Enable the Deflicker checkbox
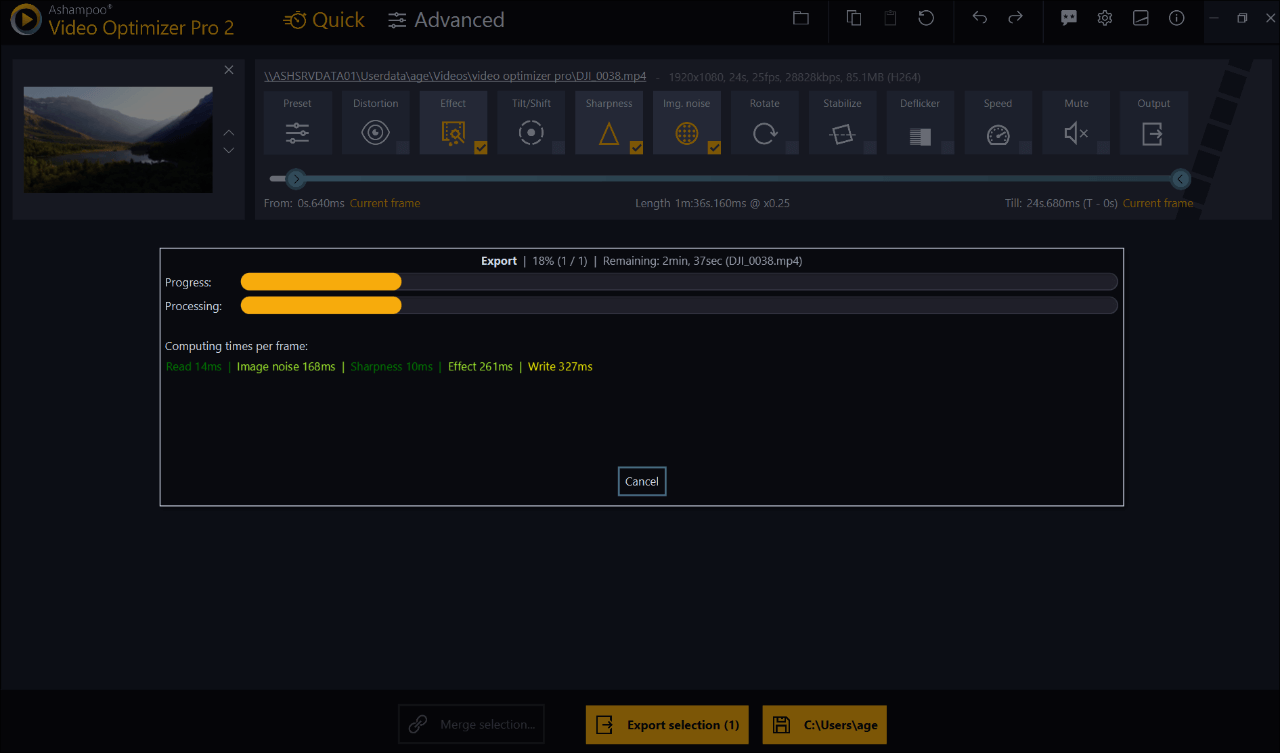The image size is (1280, 753). (948, 148)
